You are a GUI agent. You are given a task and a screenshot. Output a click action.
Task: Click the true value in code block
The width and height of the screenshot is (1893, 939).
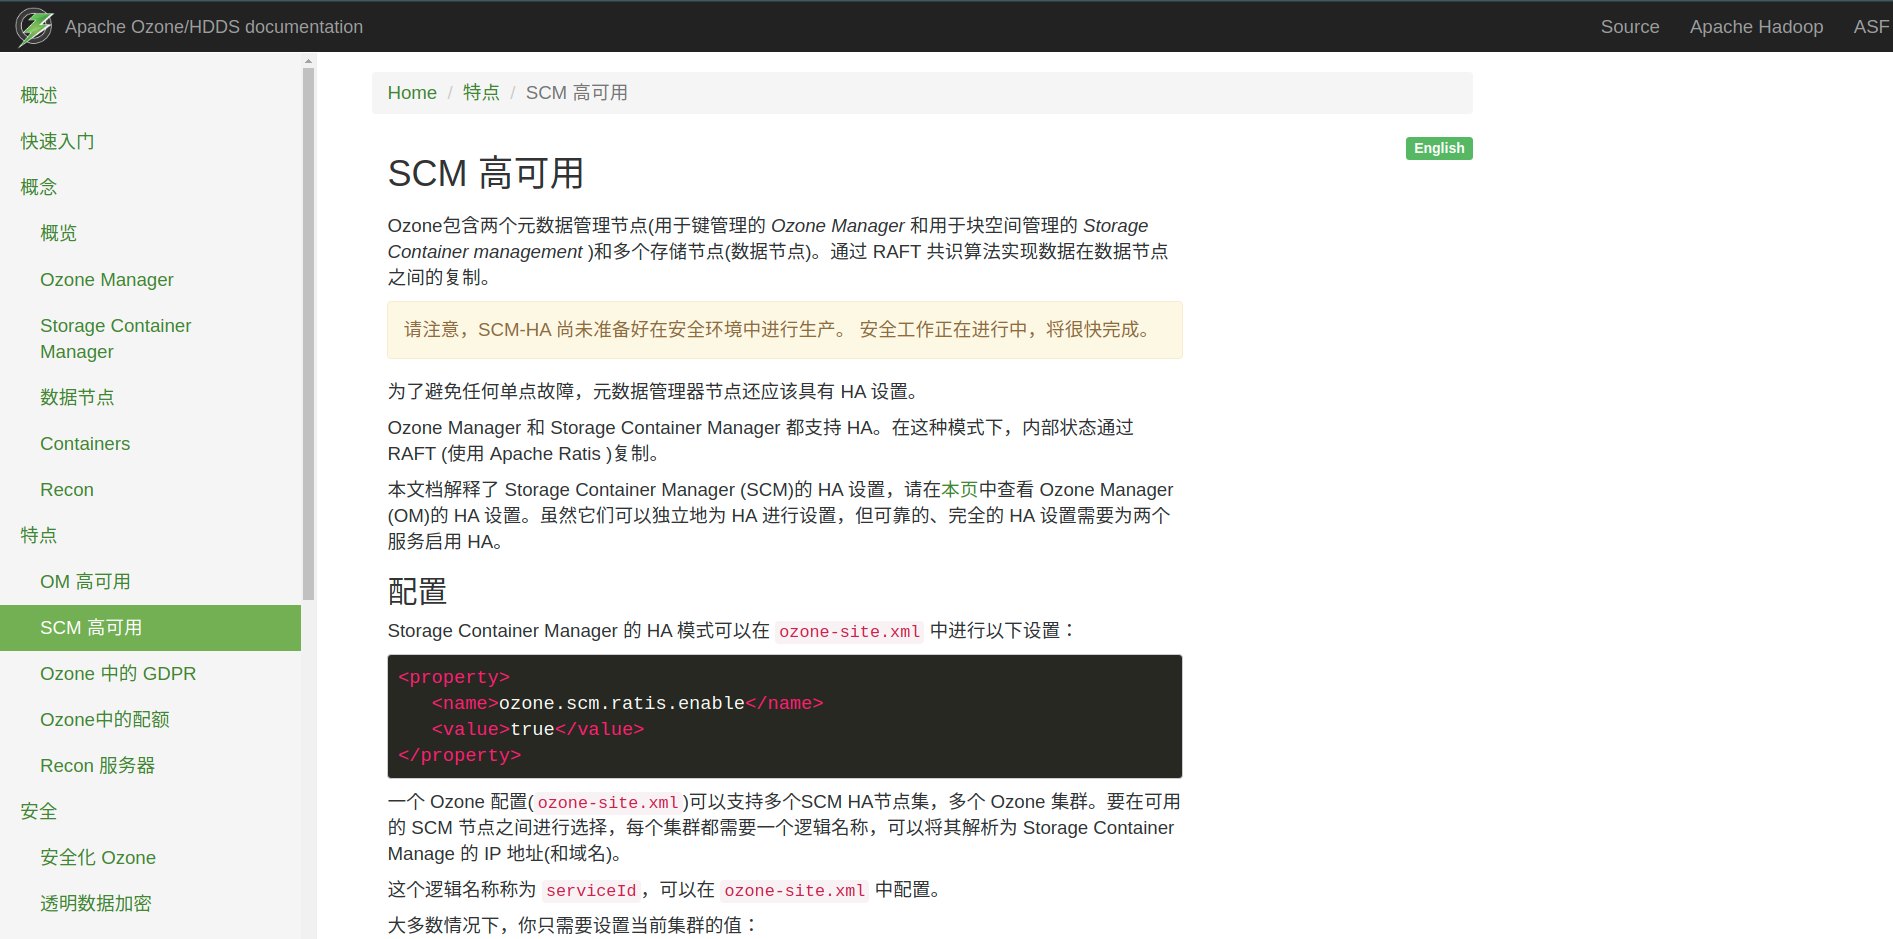(532, 729)
